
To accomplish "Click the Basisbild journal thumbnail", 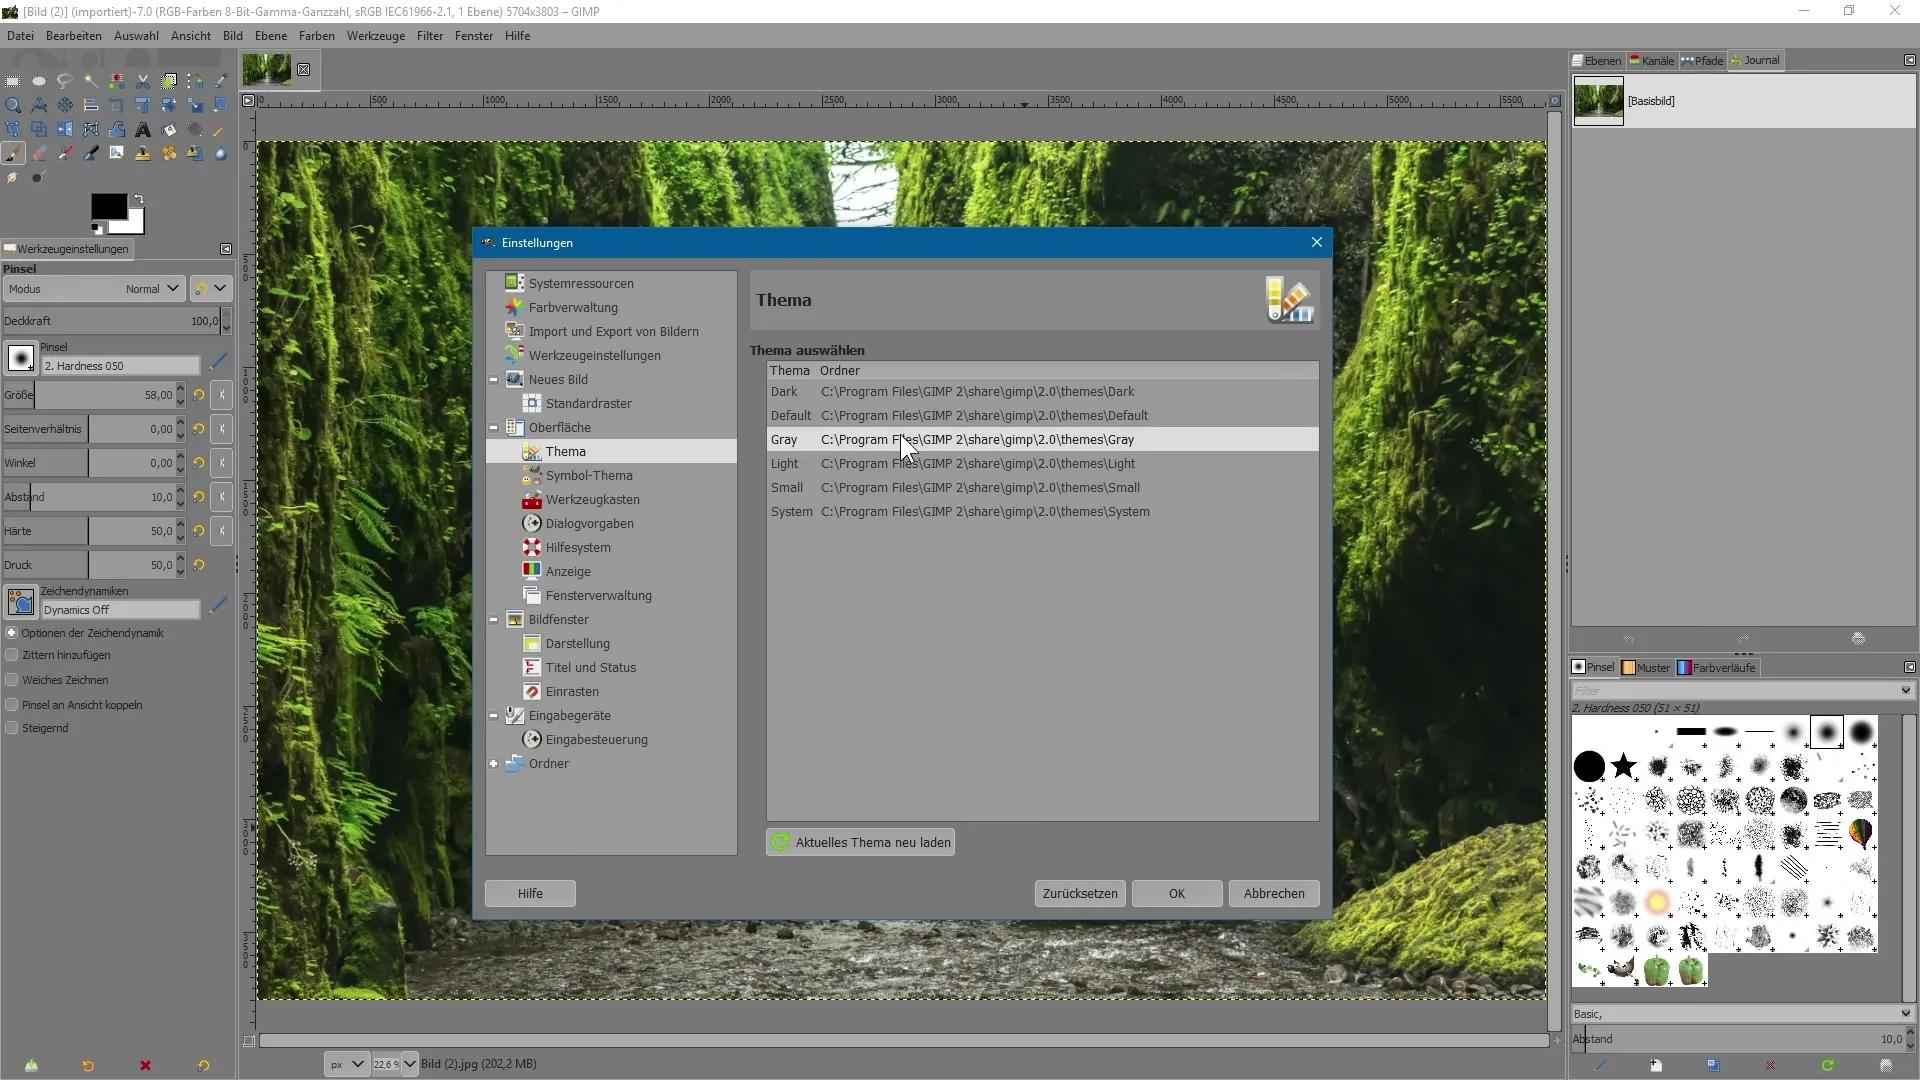I will [x=1598, y=101].
